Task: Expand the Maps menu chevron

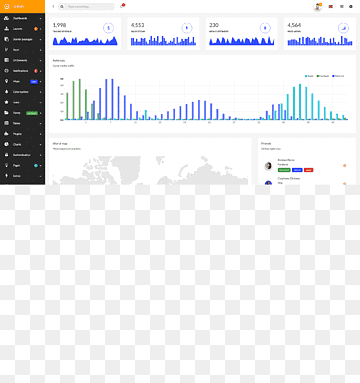Action: (41, 81)
